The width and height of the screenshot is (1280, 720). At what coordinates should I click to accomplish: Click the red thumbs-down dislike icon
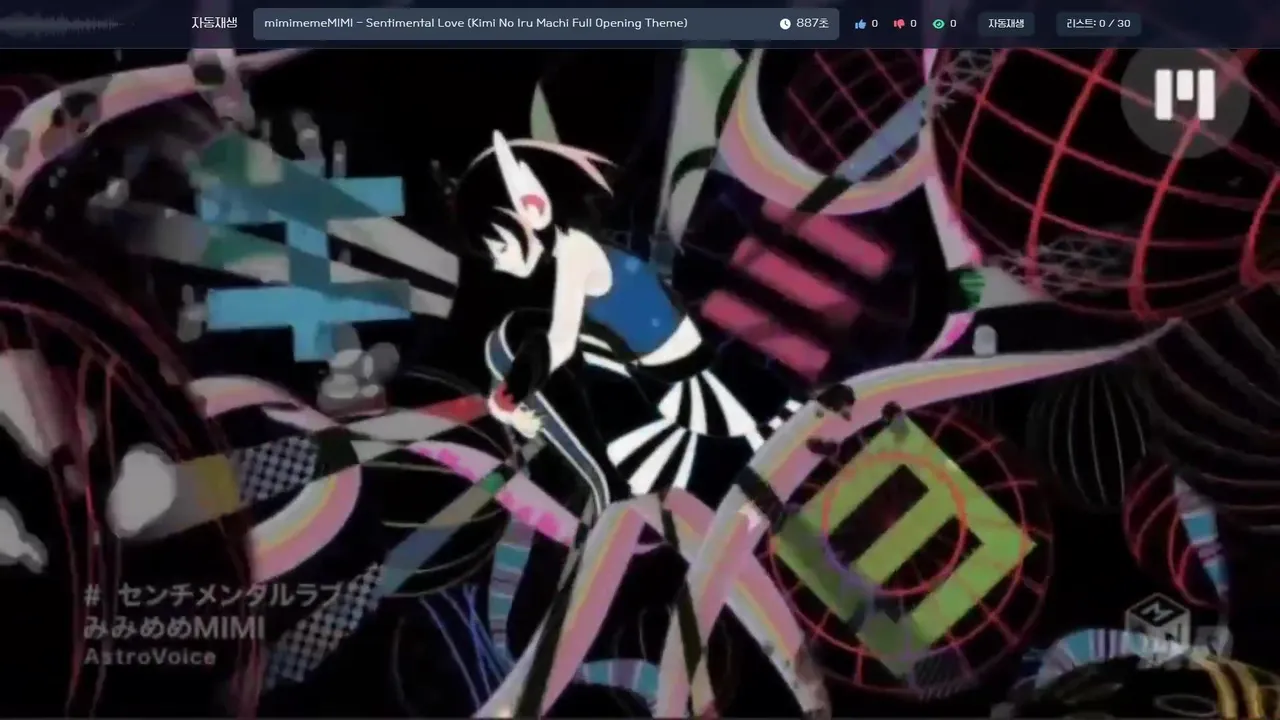[x=899, y=24]
